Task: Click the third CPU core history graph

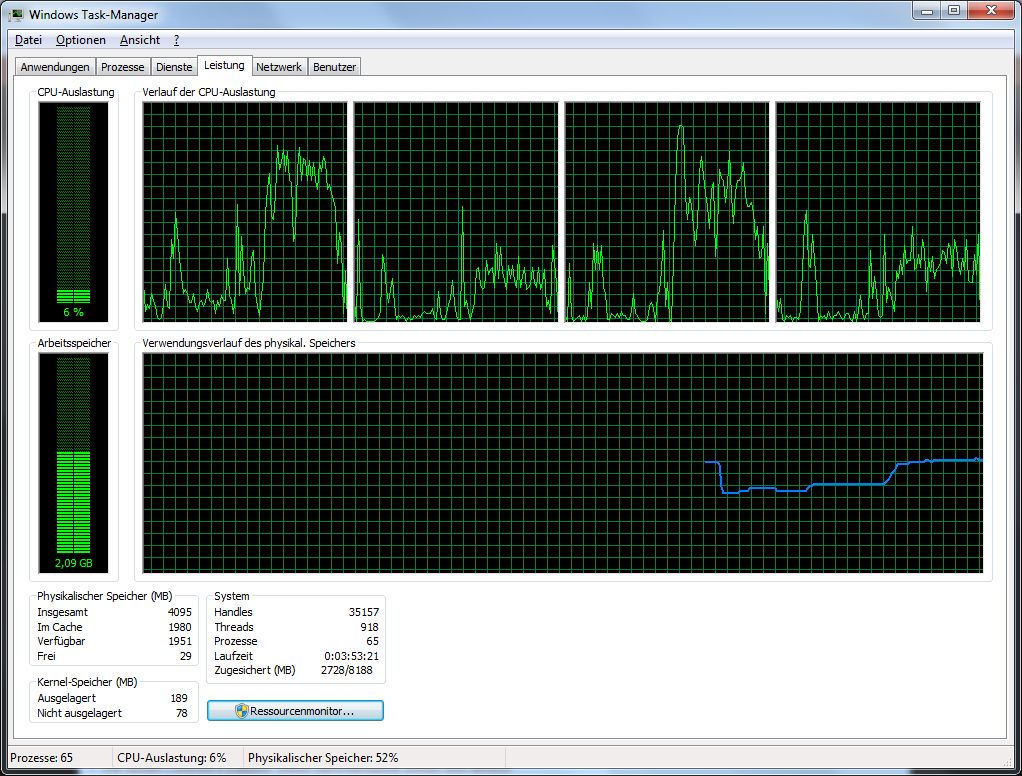Action: click(x=667, y=212)
